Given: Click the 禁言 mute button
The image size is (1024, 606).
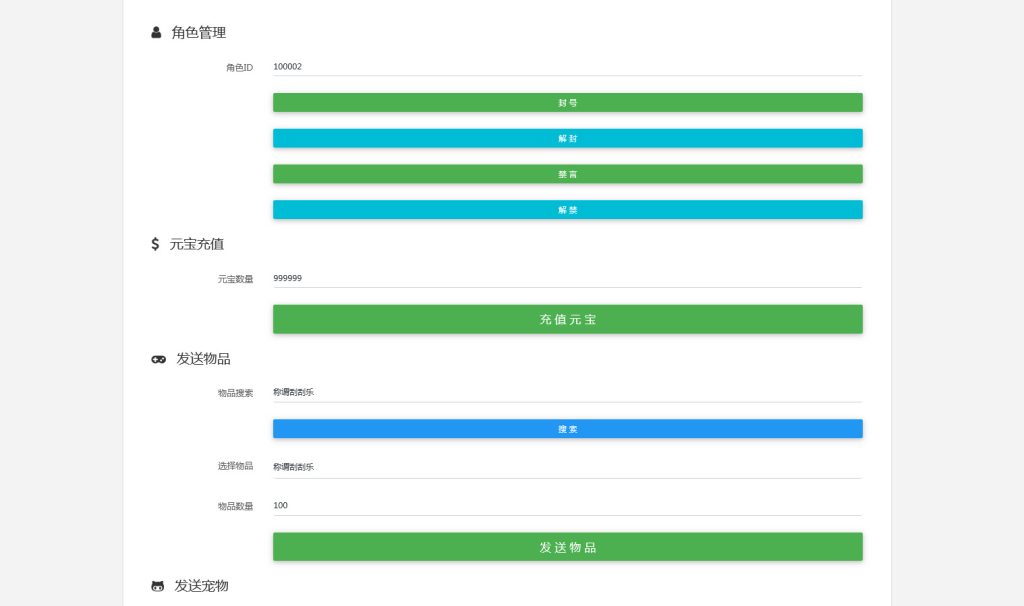Looking at the screenshot, I should click(x=567, y=173).
